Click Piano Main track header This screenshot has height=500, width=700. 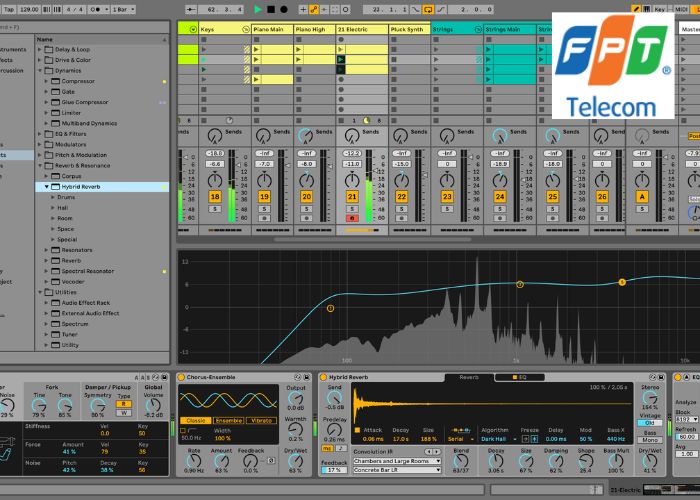[271, 30]
